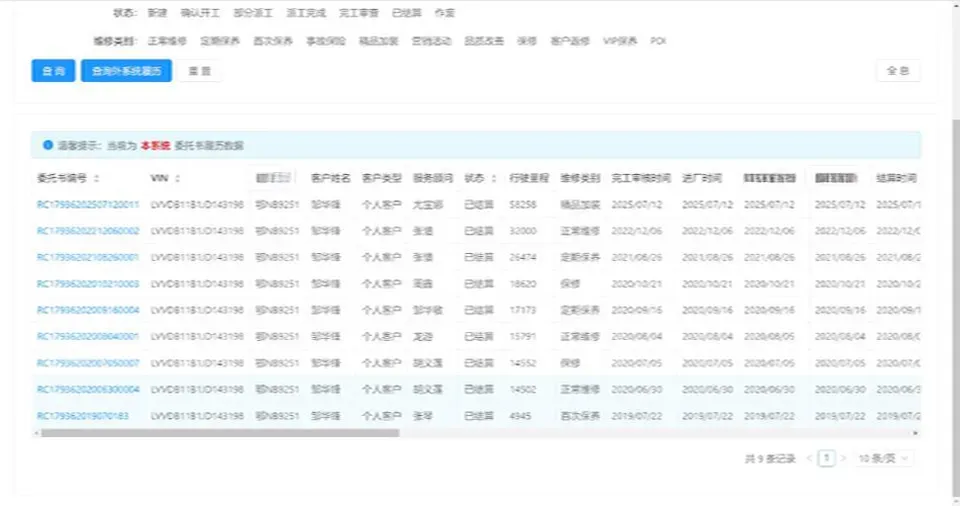Viewport: 960px width, 506px height.
Task: Sort by the VIN column sort icon
Action: tap(178, 178)
